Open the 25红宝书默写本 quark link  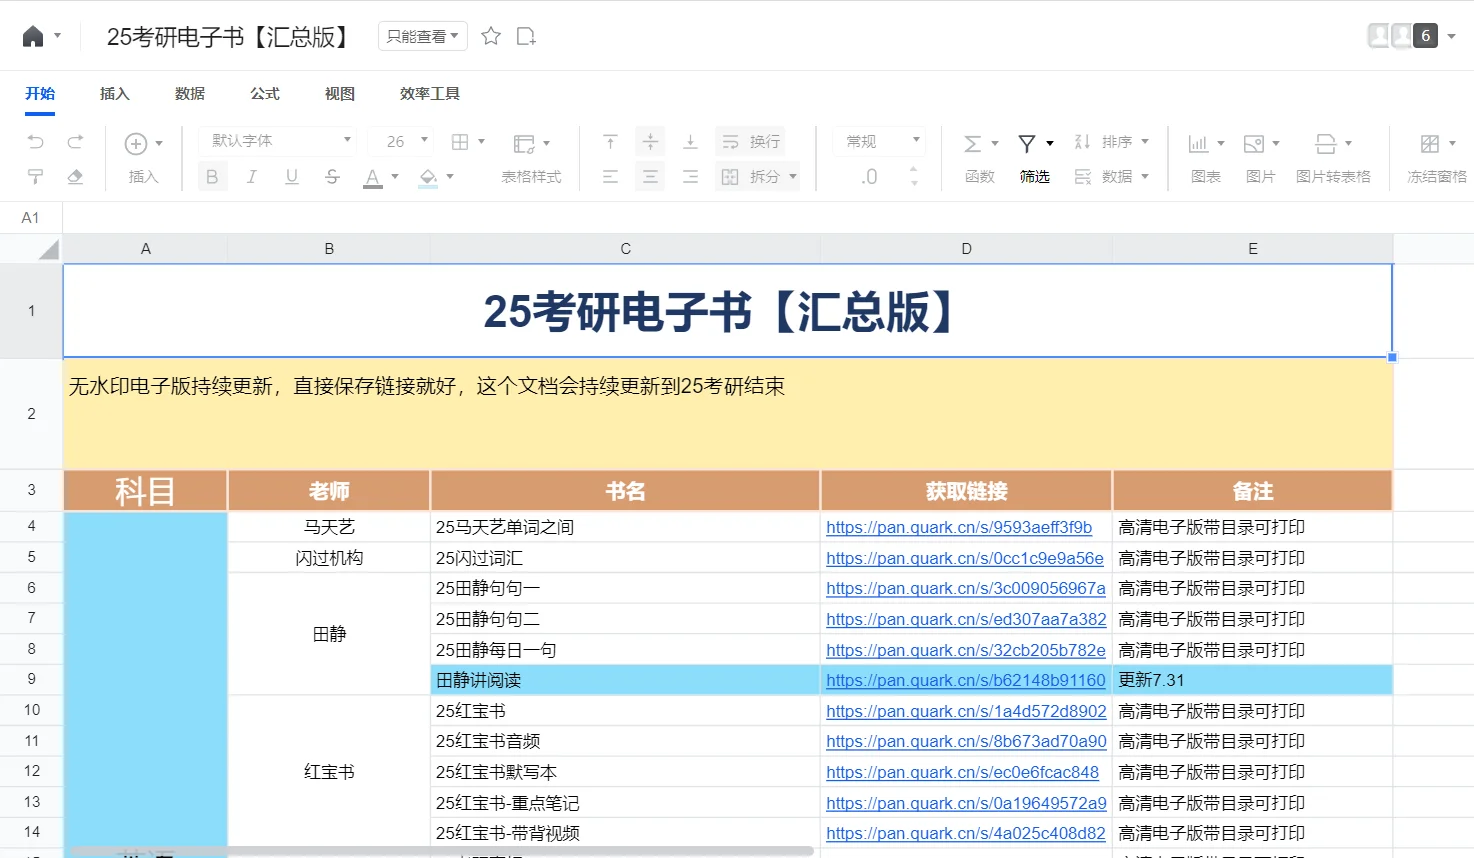pyautogui.click(x=962, y=772)
